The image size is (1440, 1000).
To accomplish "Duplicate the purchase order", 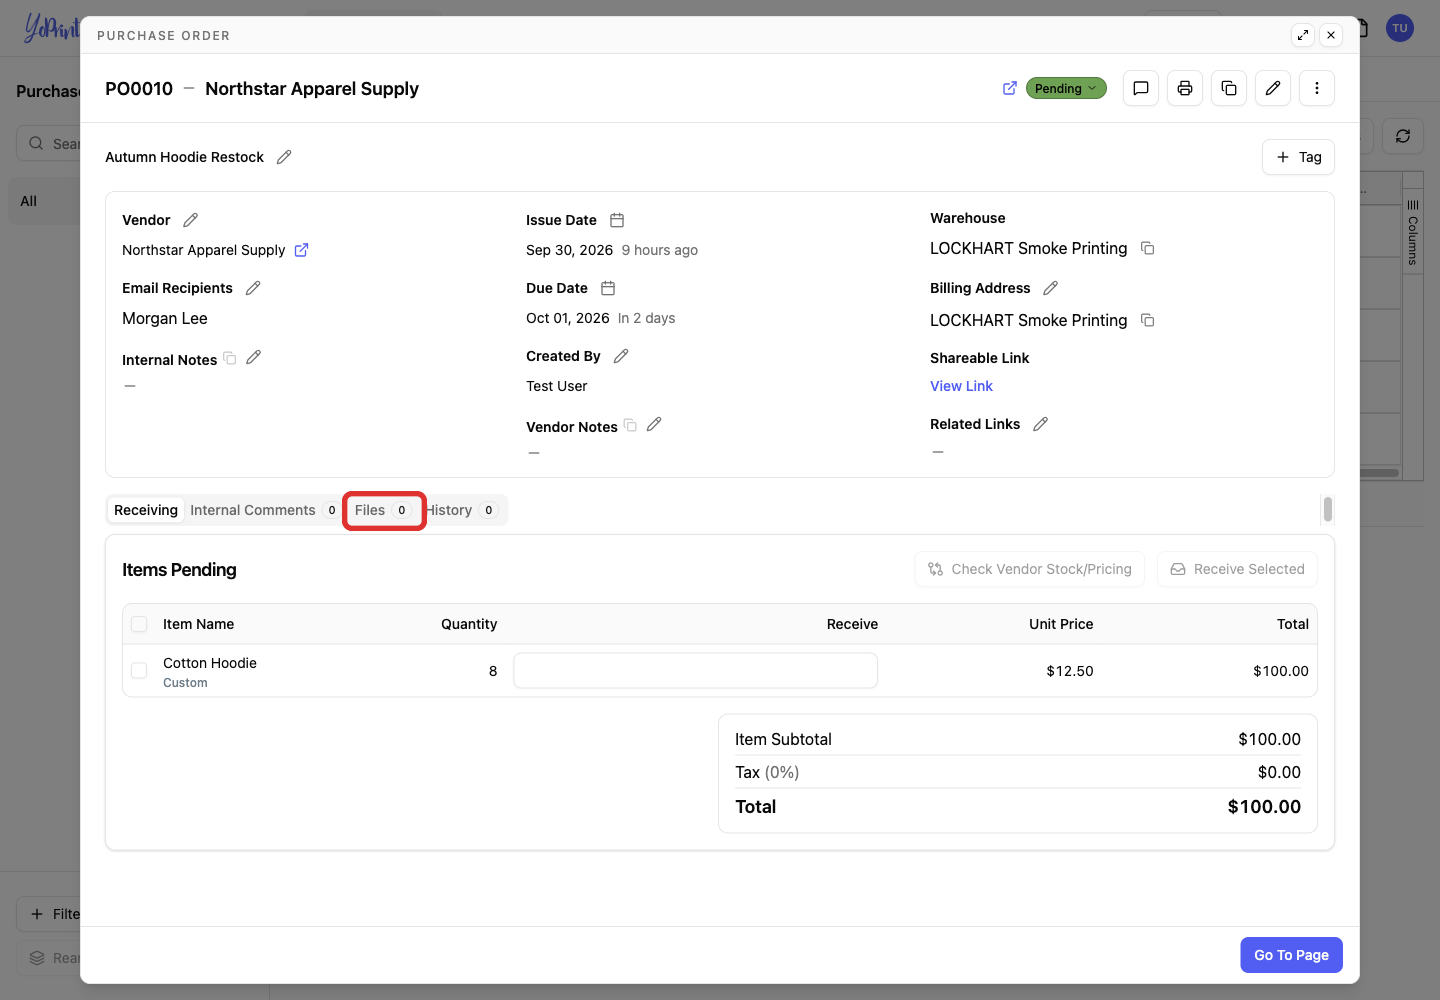I will coord(1229,88).
